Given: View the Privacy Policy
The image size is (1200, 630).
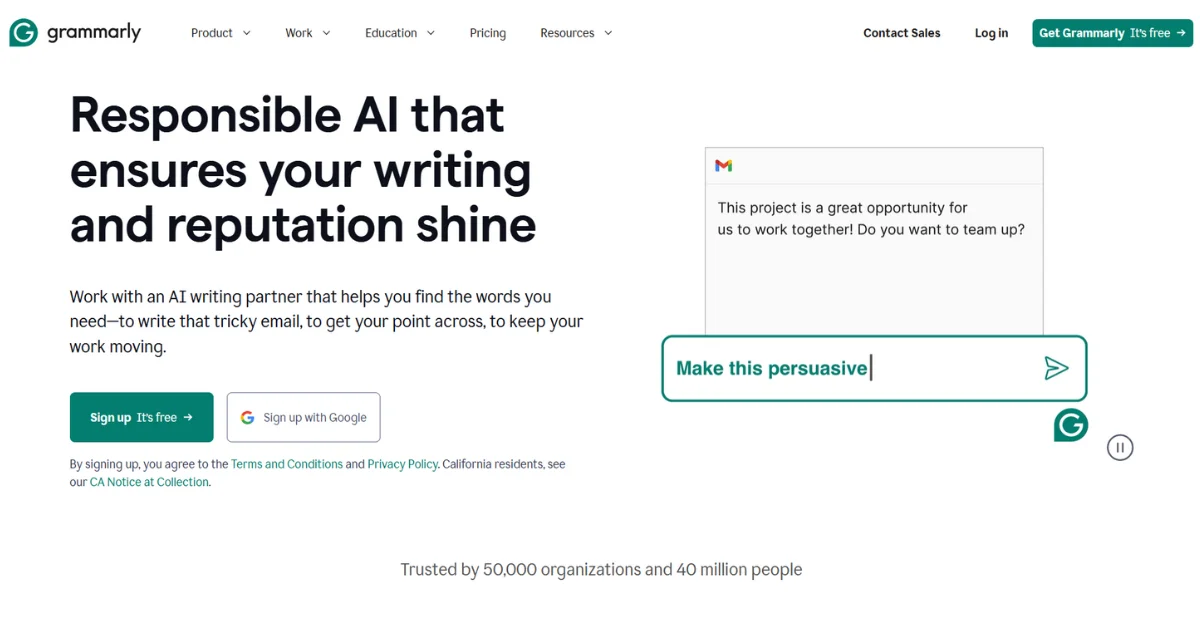Looking at the screenshot, I should (402, 463).
